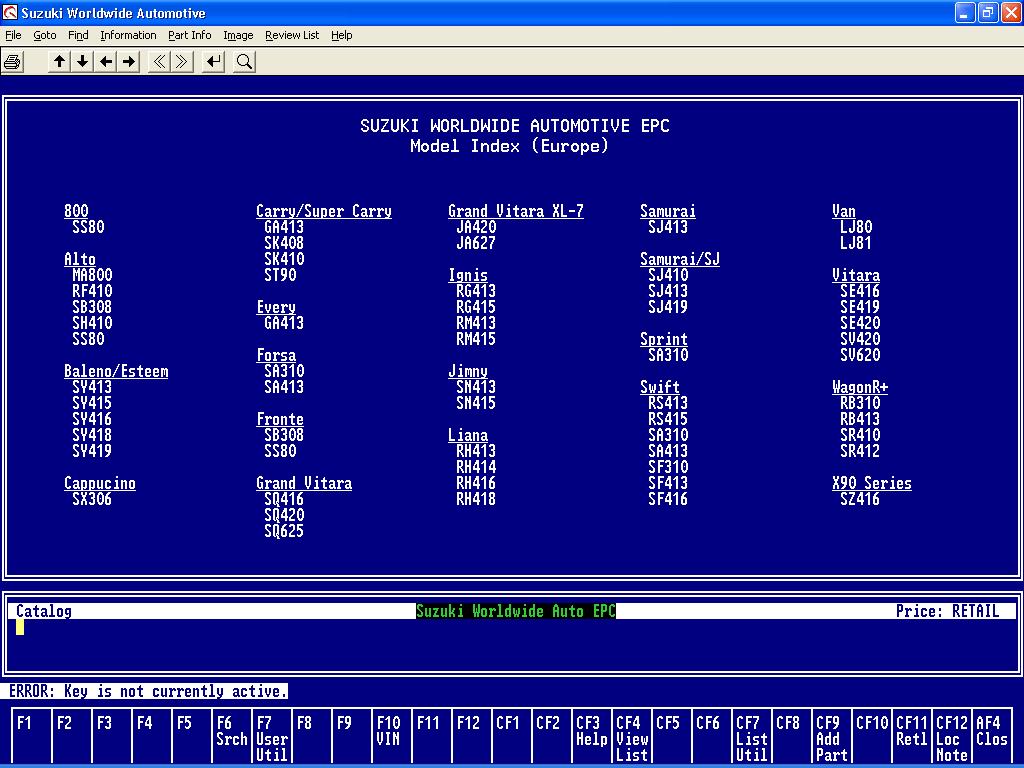Click the CF11 Retl key button
Image resolution: width=1024 pixels, height=768 pixels.
(911, 736)
